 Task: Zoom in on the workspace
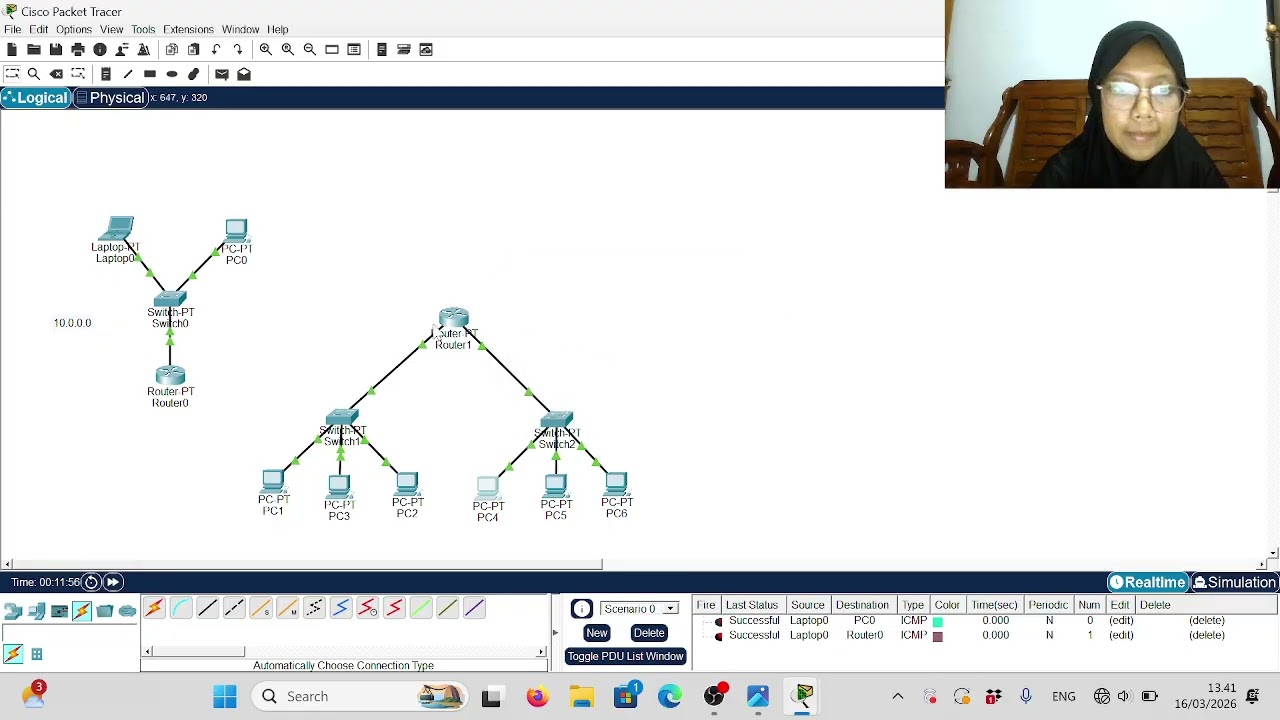[x=266, y=49]
